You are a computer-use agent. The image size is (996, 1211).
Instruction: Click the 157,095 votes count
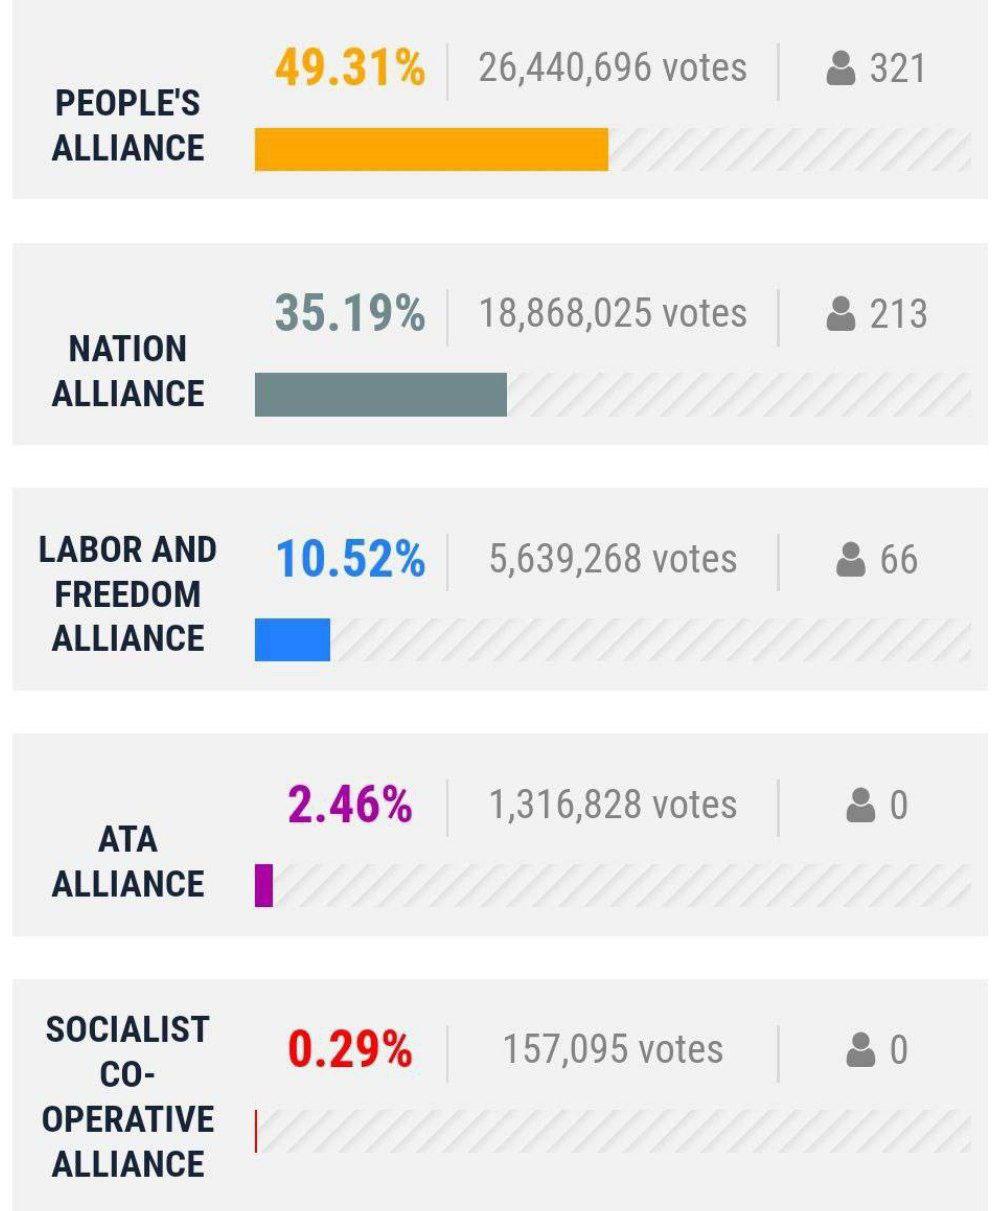[x=612, y=1050]
